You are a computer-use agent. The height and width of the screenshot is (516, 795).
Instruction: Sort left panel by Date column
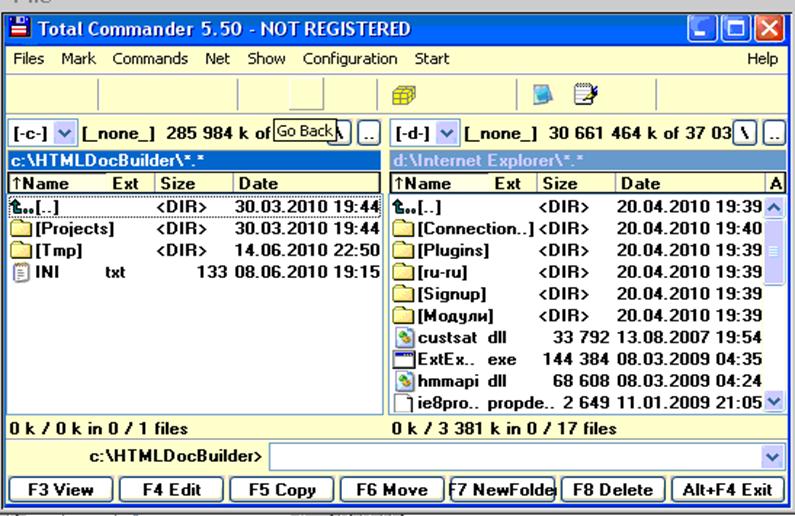click(x=306, y=183)
